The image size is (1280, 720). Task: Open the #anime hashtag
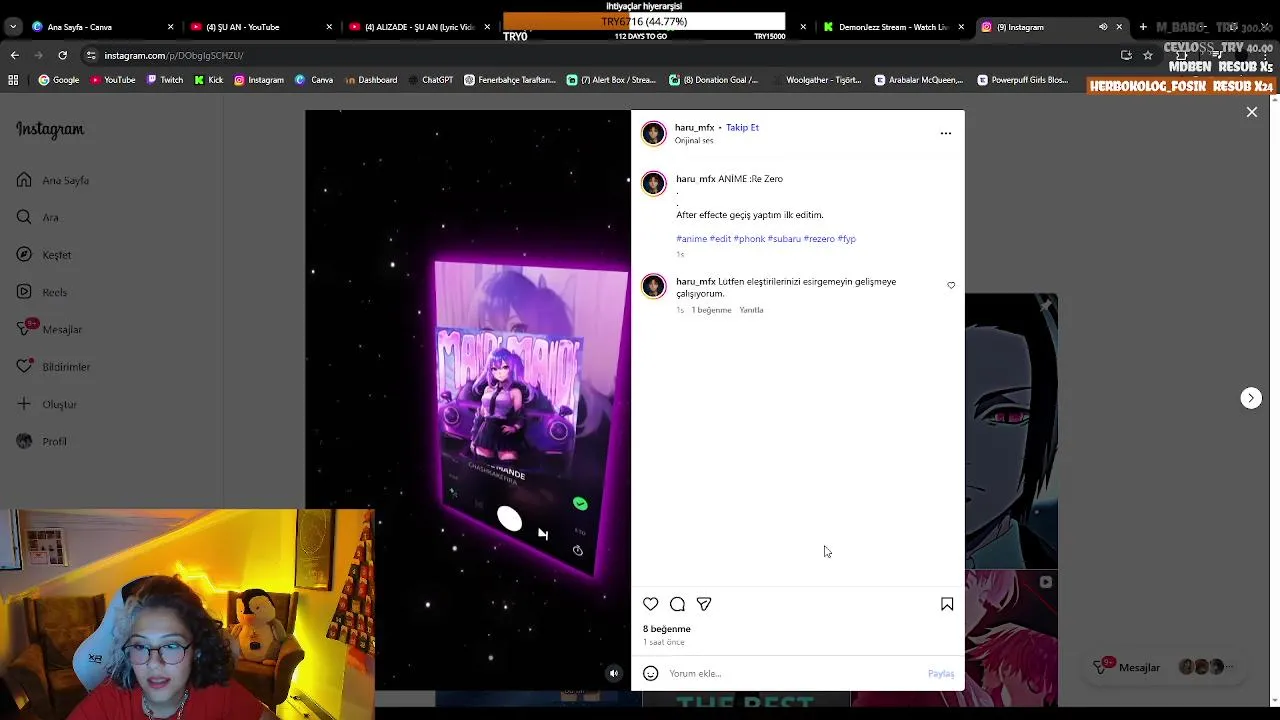click(x=691, y=239)
